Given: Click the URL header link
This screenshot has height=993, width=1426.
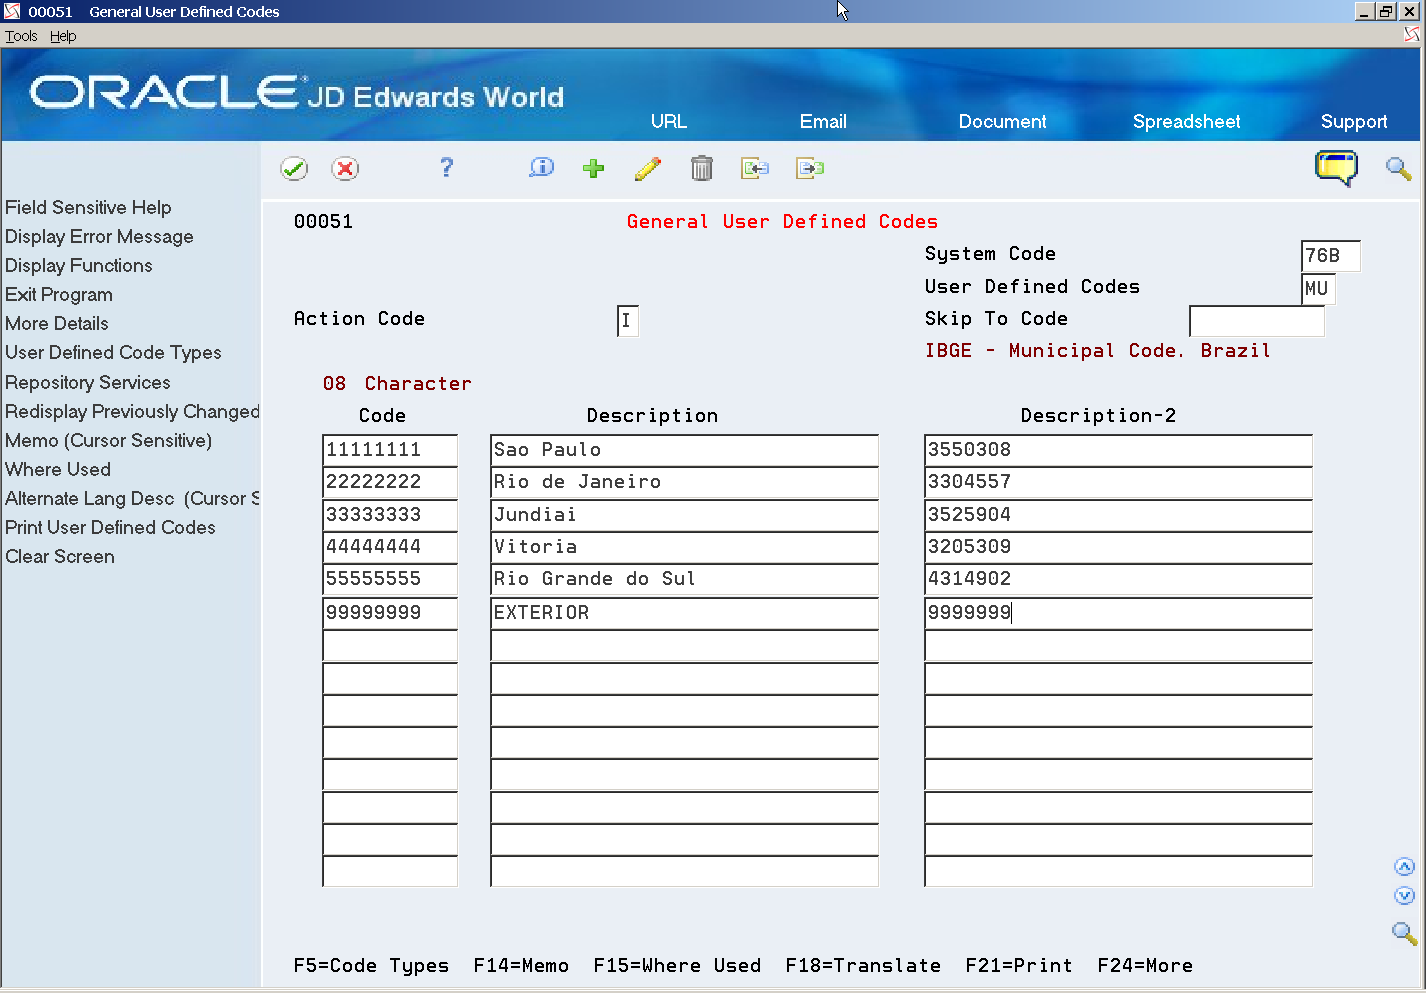Looking at the screenshot, I should [x=669, y=121].
